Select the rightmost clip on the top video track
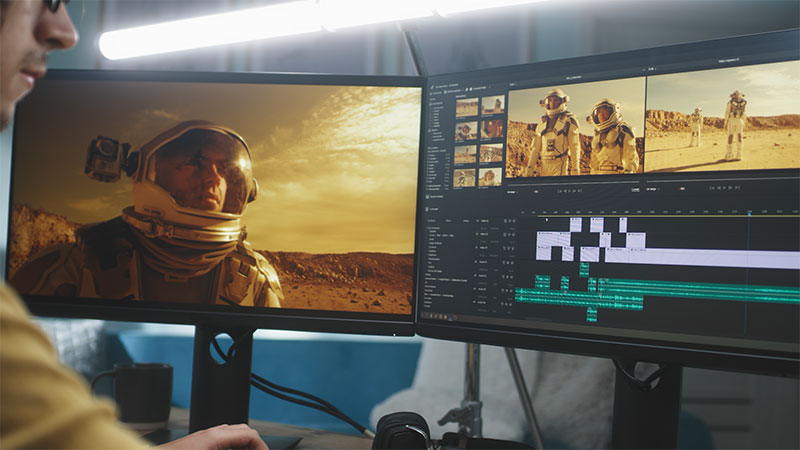Image resolution: width=800 pixels, height=450 pixels. pos(623,224)
